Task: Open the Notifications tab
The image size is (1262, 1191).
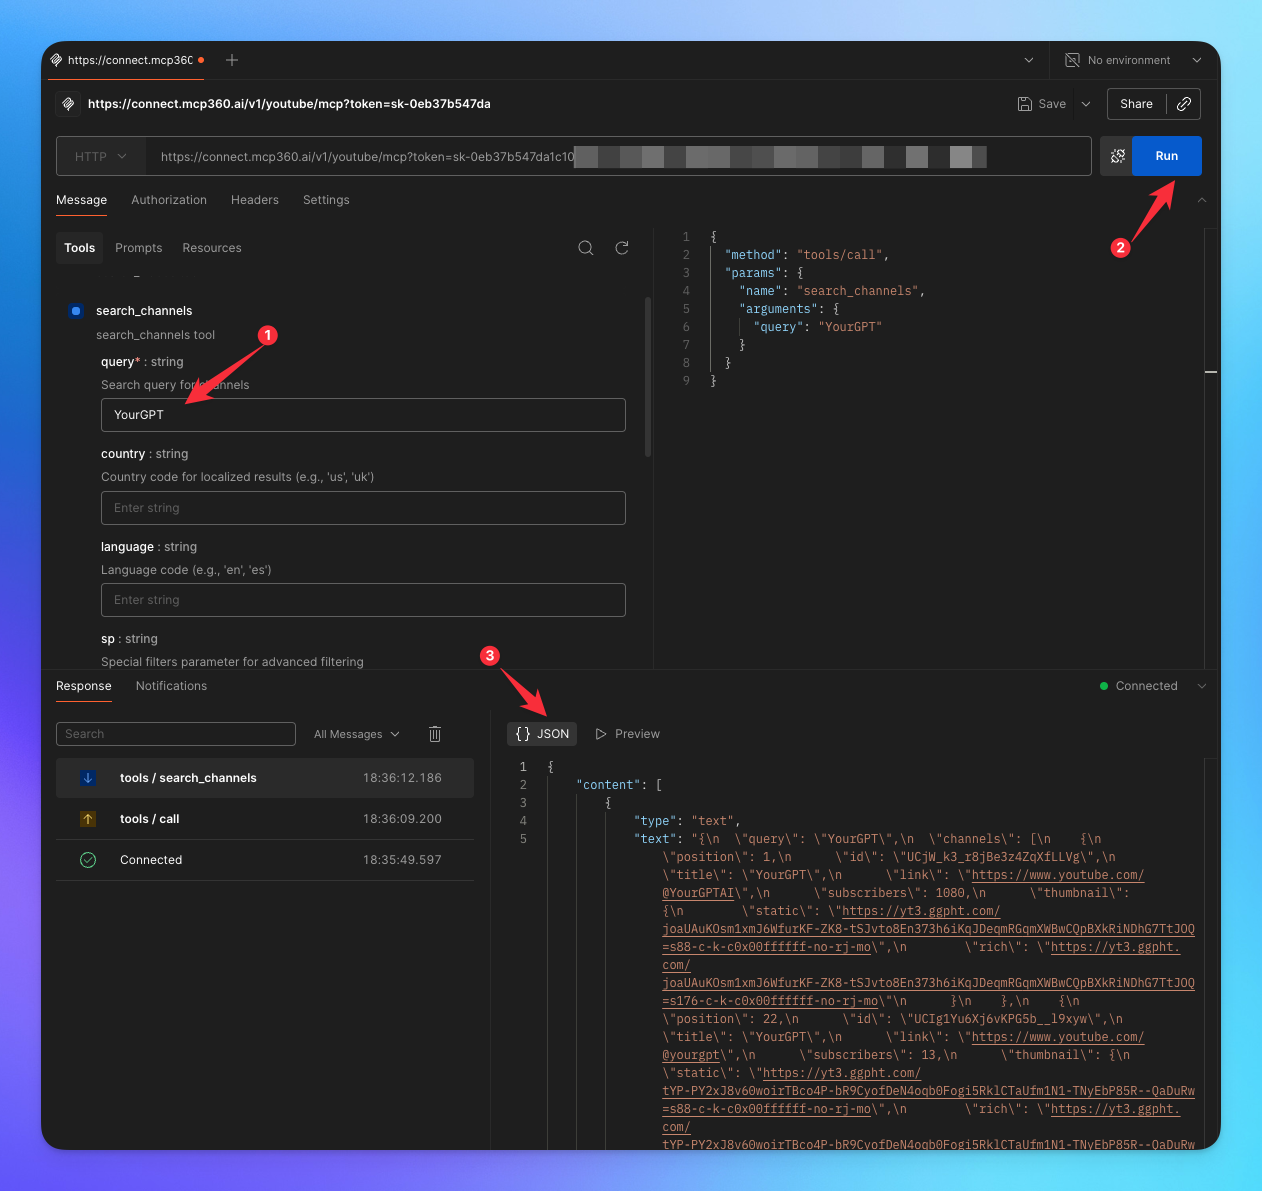Action: [x=171, y=686]
